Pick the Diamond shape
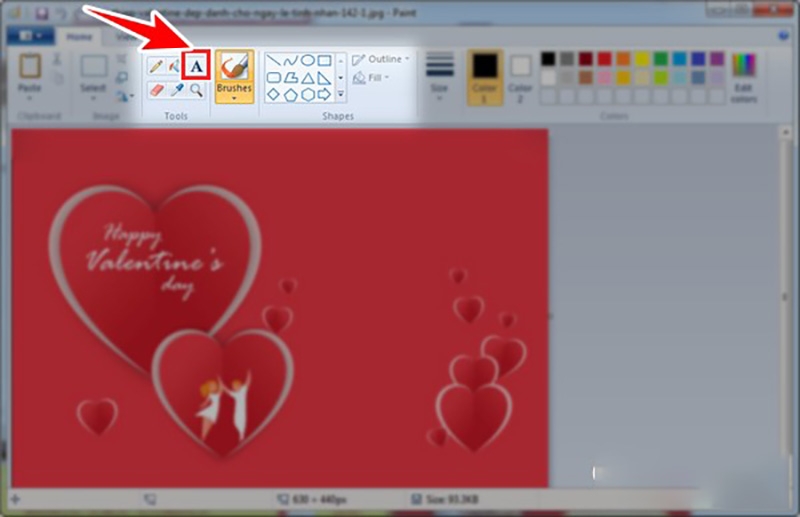Screen dimensions: 800x517 click(x=274, y=94)
